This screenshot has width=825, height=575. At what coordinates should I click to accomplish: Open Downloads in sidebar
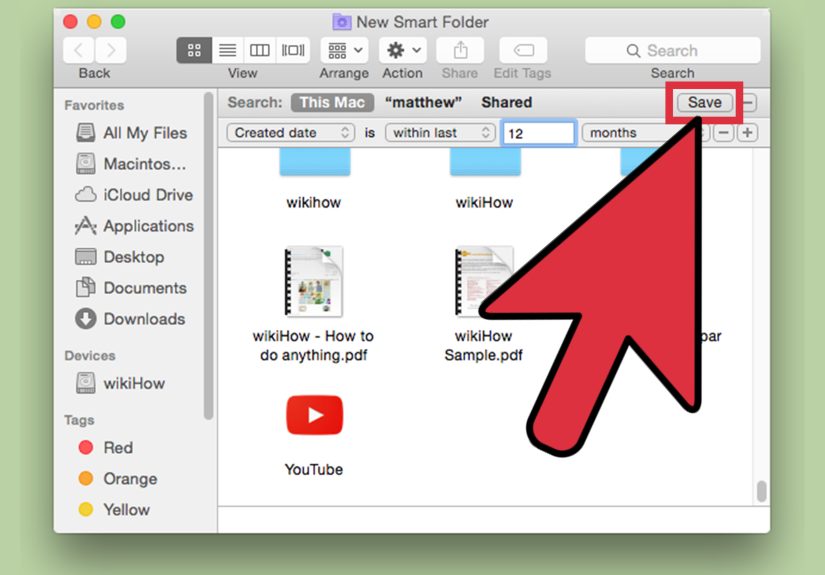130,319
